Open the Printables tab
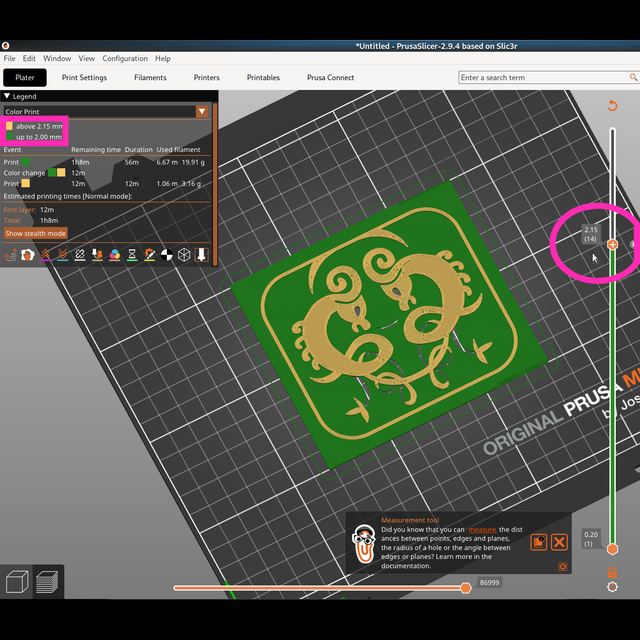 (263, 78)
